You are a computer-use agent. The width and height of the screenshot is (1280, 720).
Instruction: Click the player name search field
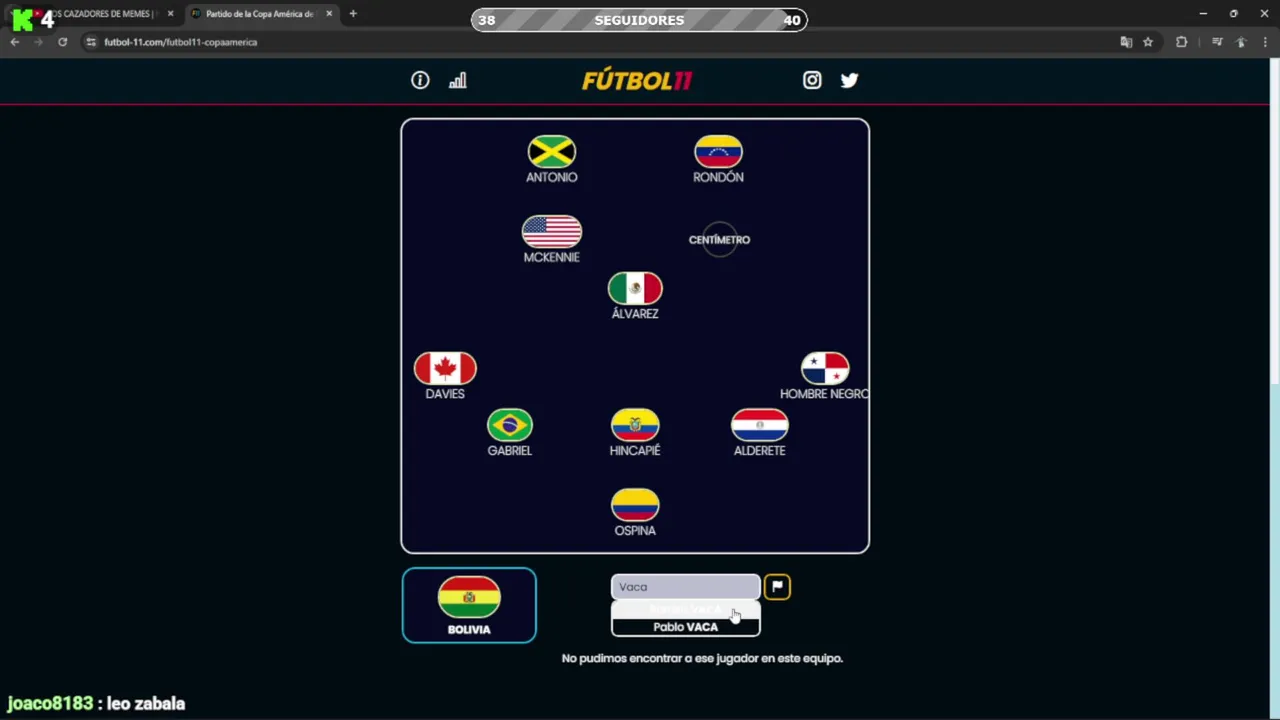point(686,587)
